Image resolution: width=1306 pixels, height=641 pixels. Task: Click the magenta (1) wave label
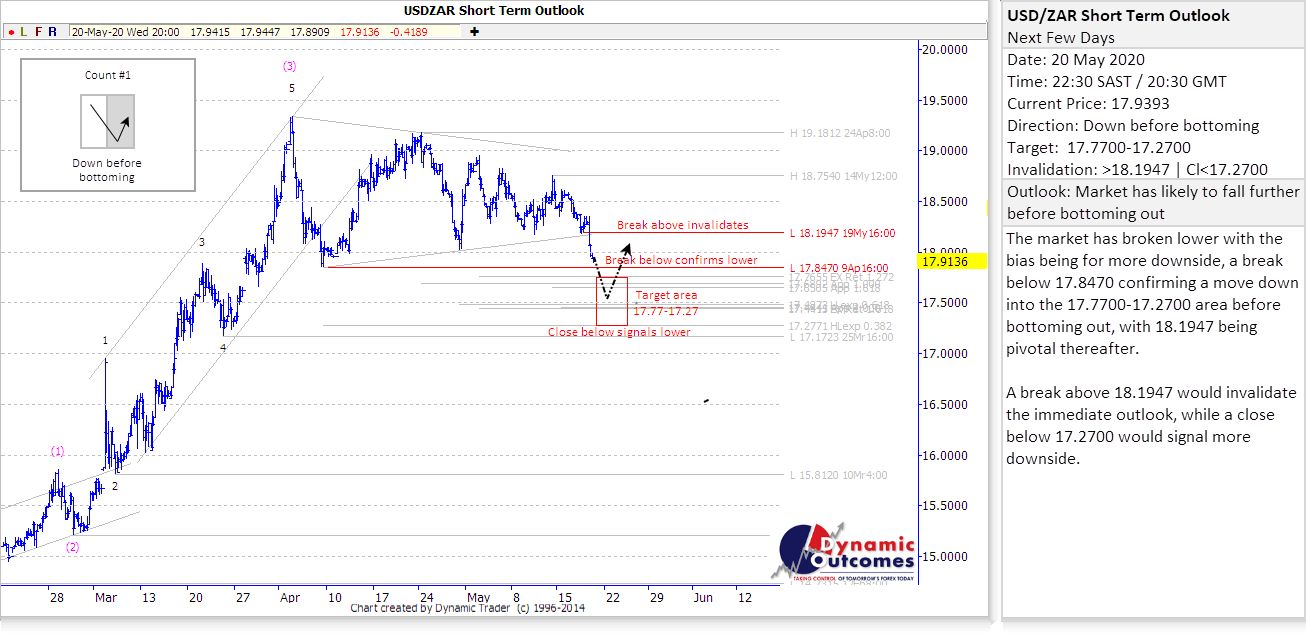click(58, 451)
